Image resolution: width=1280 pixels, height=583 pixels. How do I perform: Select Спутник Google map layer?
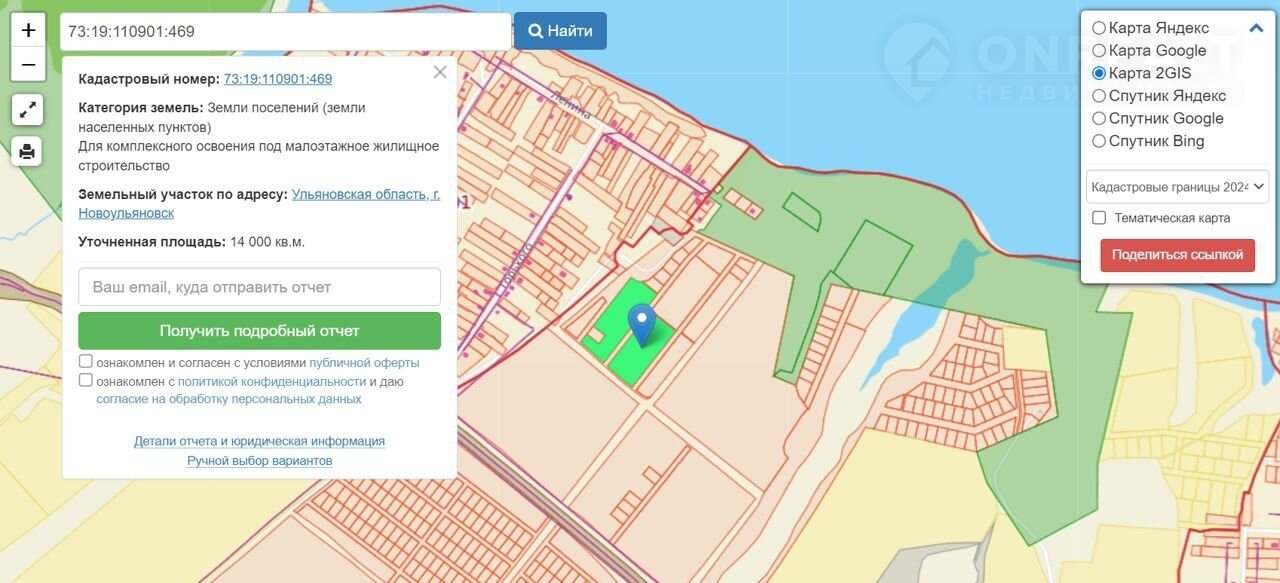(1099, 119)
